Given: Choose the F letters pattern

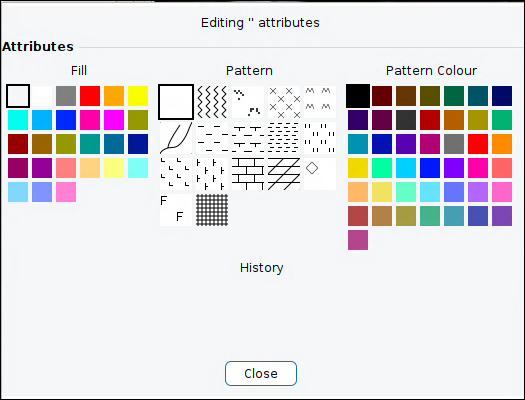Looking at the screenshot, I should point(176,210).
